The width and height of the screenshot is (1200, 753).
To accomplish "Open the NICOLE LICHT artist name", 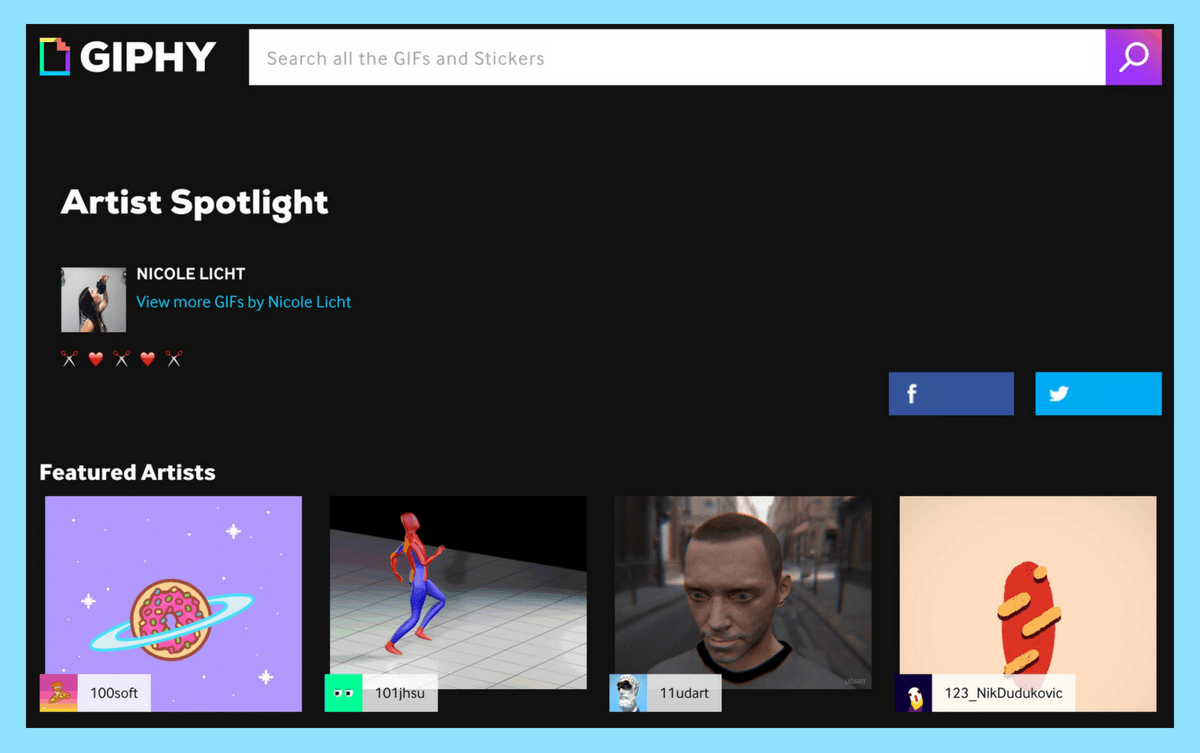I will tap(191, 274).
